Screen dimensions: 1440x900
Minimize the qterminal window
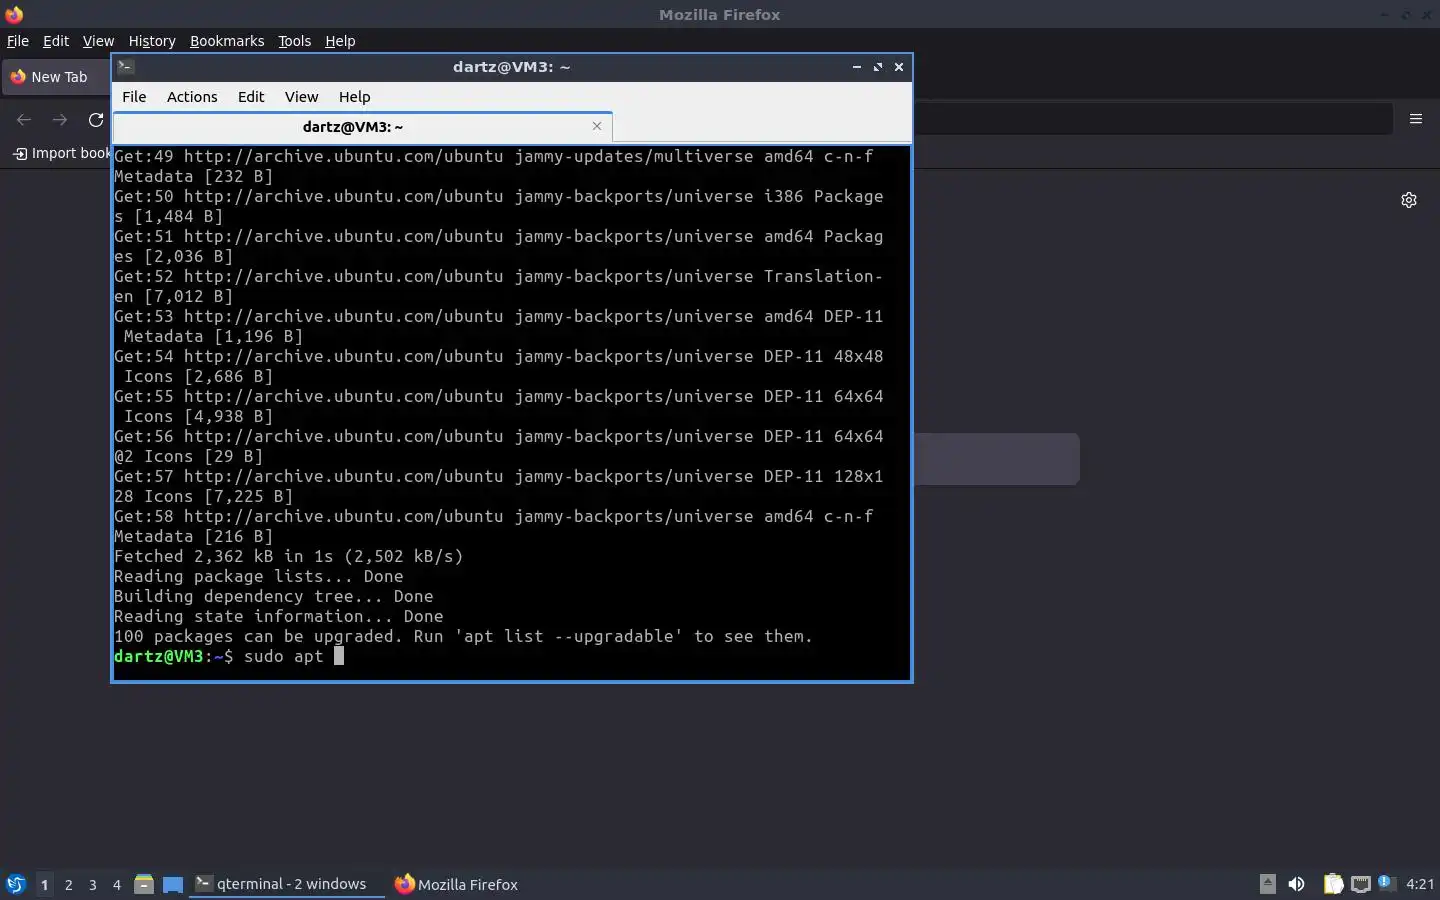click(857, 67)
